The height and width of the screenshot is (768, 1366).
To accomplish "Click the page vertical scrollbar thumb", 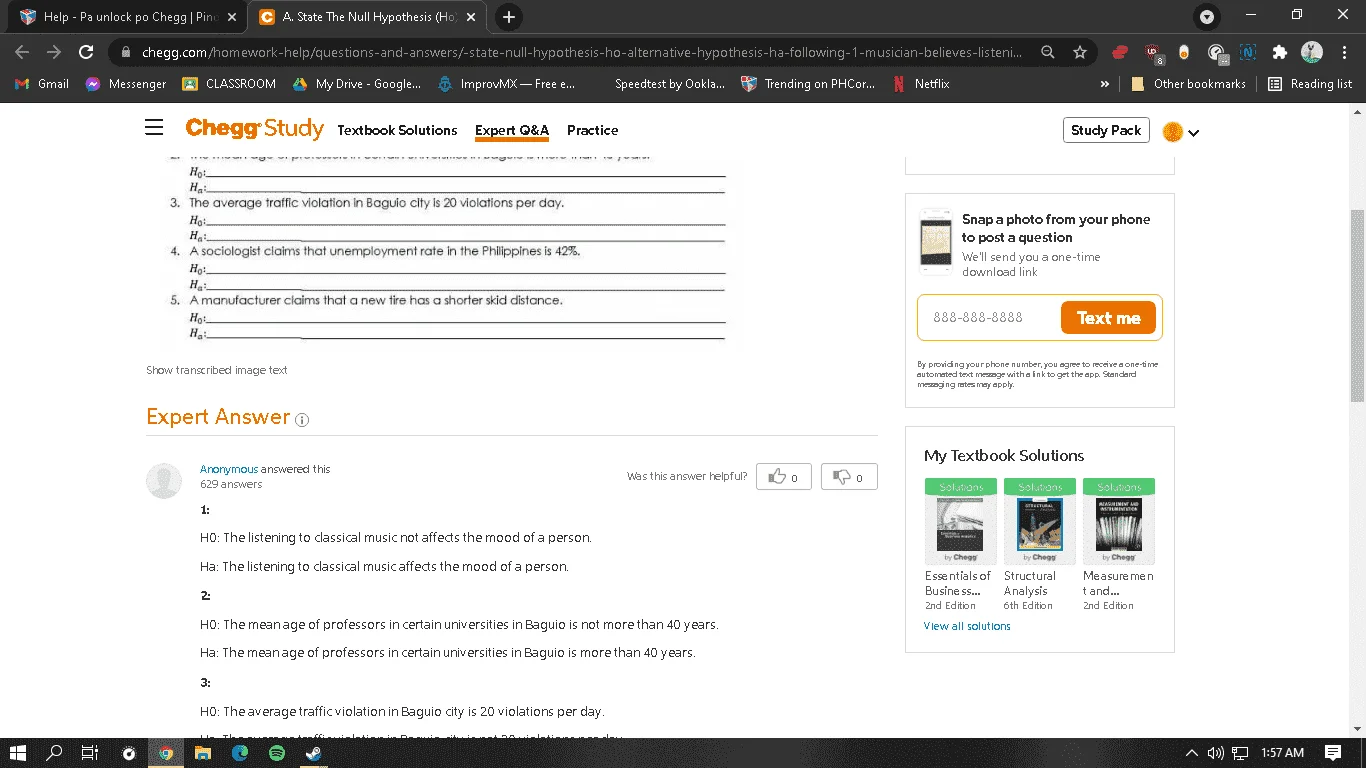I will click(x=1357, y=305).
